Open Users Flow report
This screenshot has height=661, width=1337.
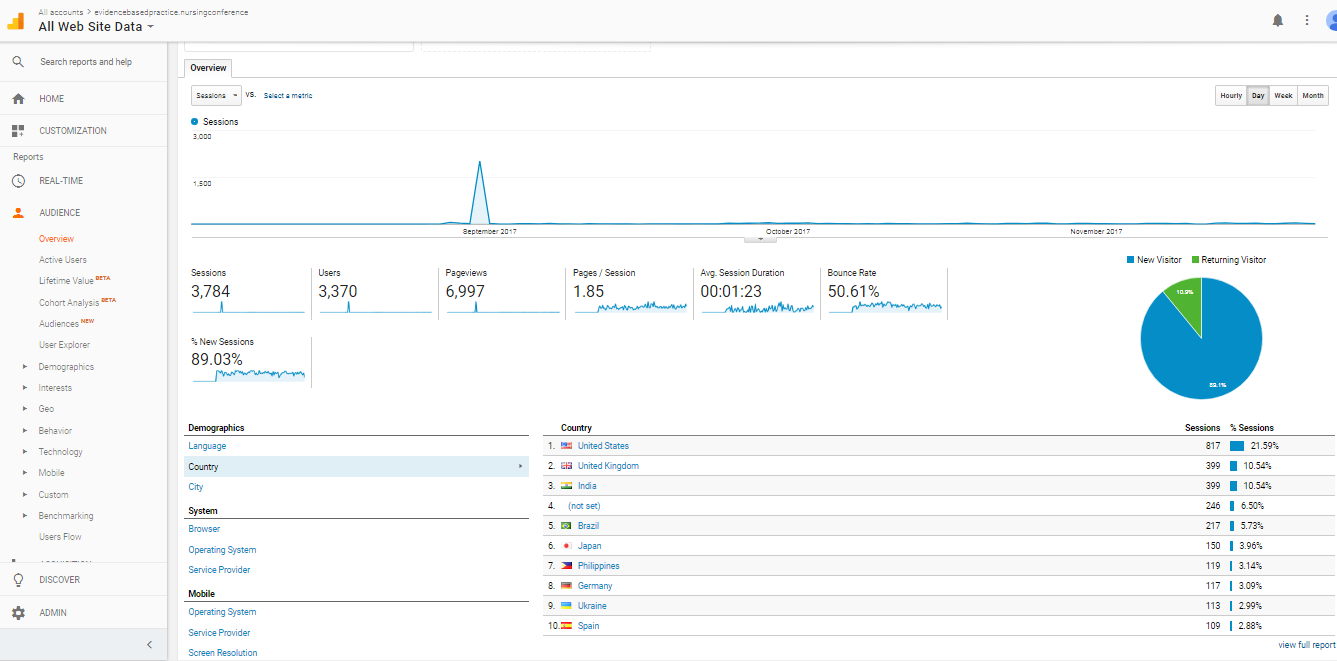click(60, 537)
